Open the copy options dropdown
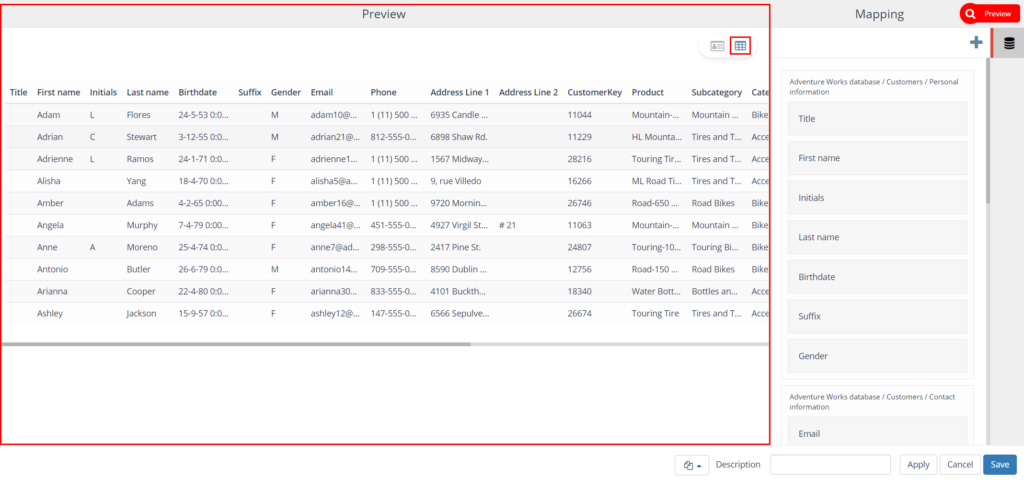This screenshot has width=1024, height=480. point(692,465)
